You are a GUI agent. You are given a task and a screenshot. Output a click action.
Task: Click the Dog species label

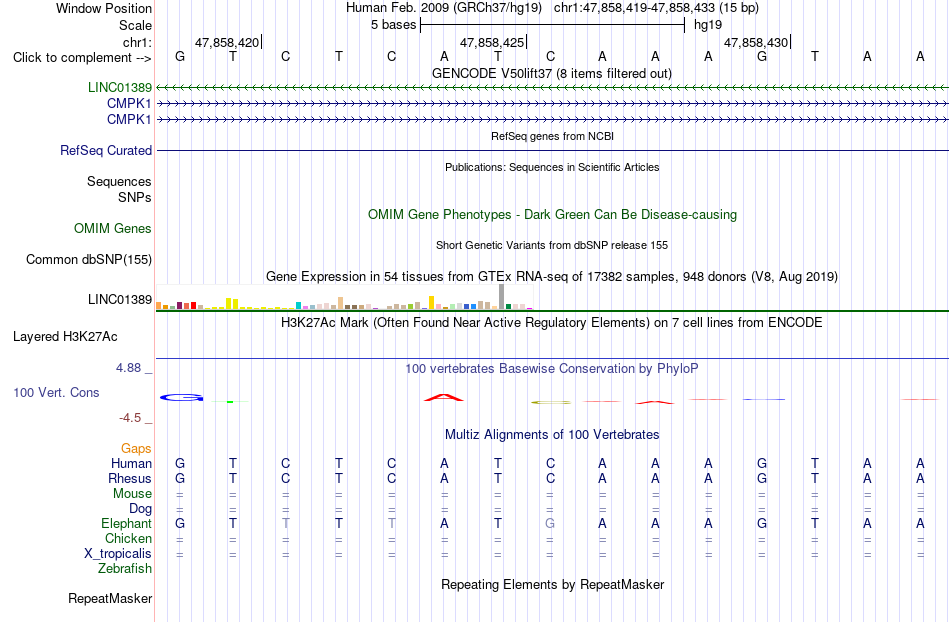(141, 509)
